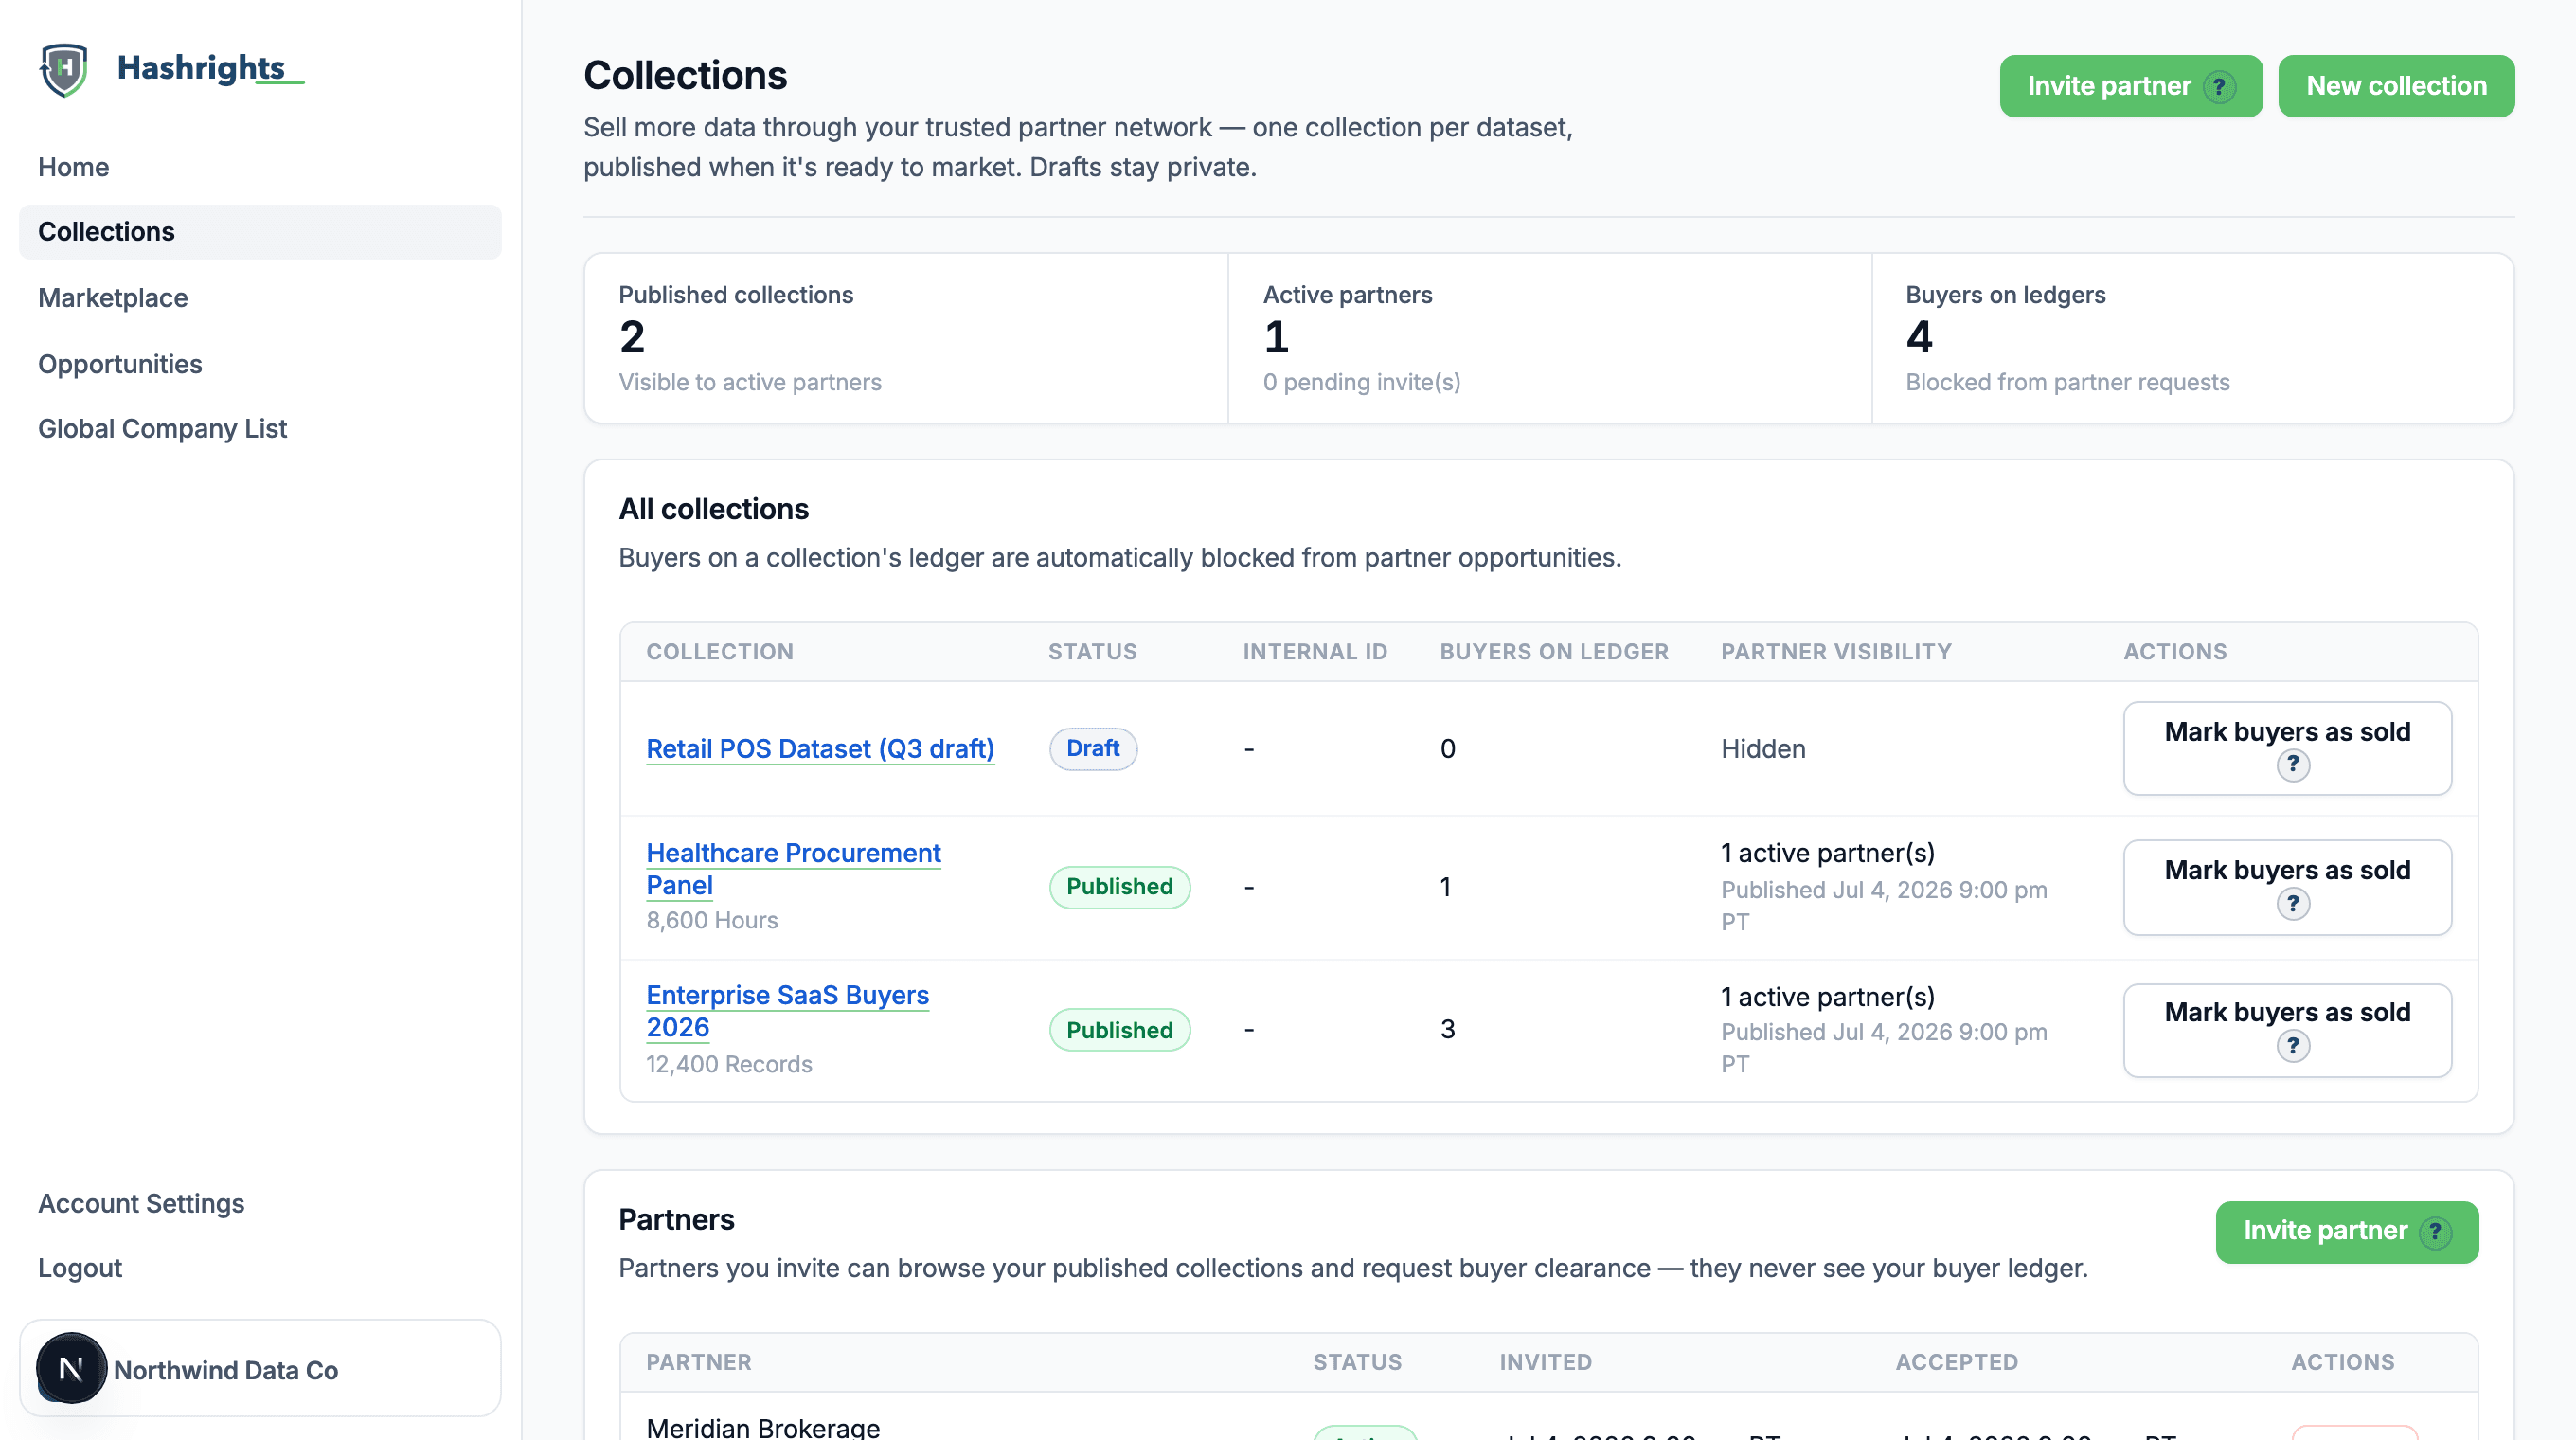This screenshot has height=1440, width=2576.
Task: Open help icon on Partners section Invite partner button
Action: click(2435, 1232)
